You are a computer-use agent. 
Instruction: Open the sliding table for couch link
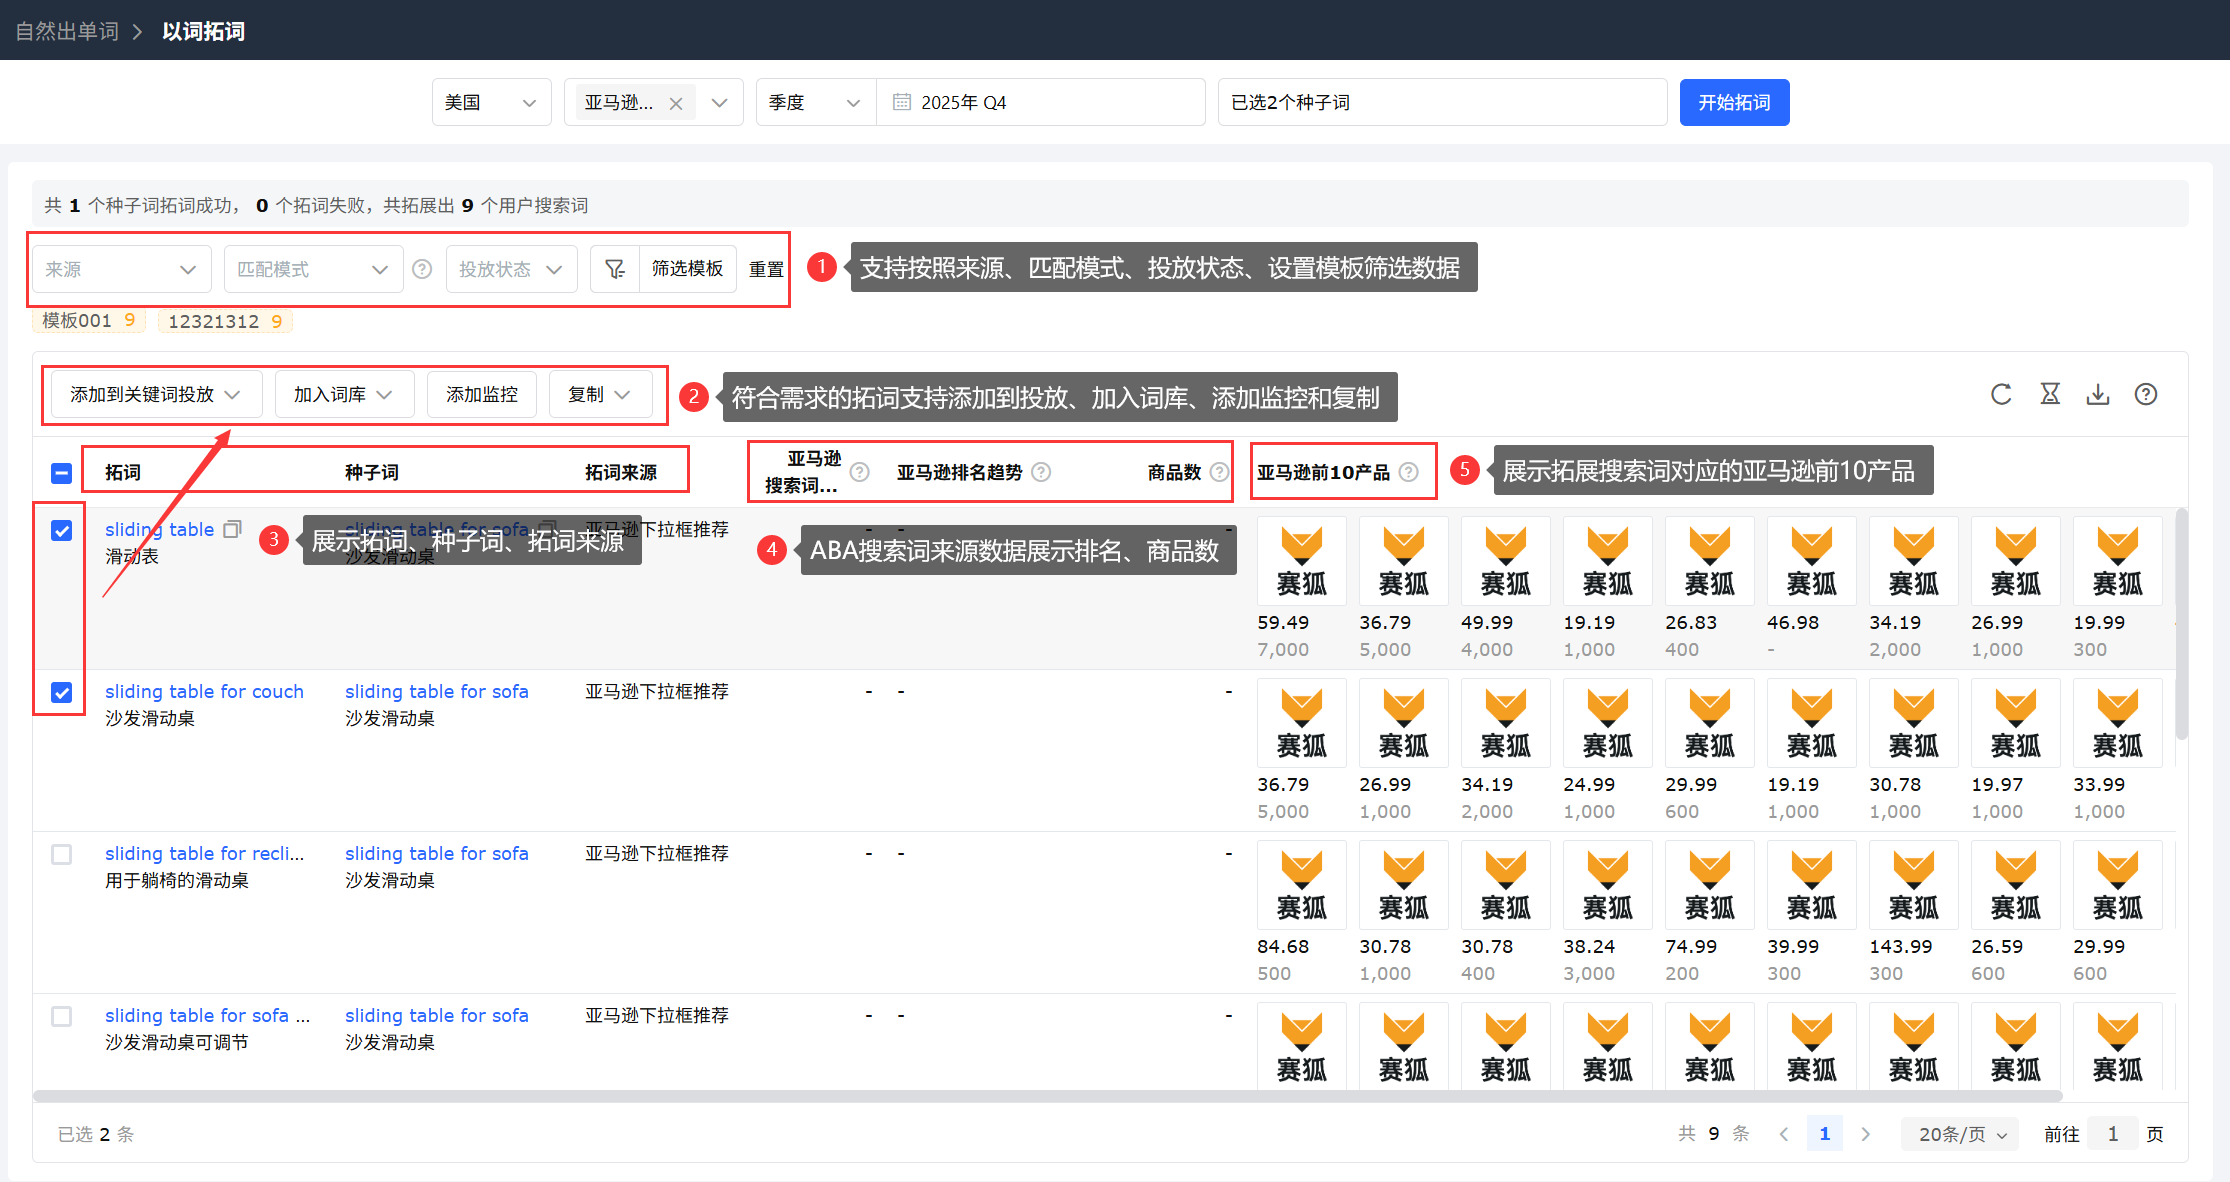[204, 691]
